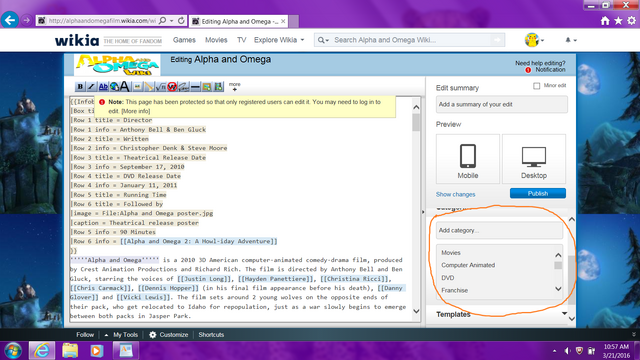640x360 pixels.
Task: Apply bold formatting in editor toolbar
Action: click(80, 87)
